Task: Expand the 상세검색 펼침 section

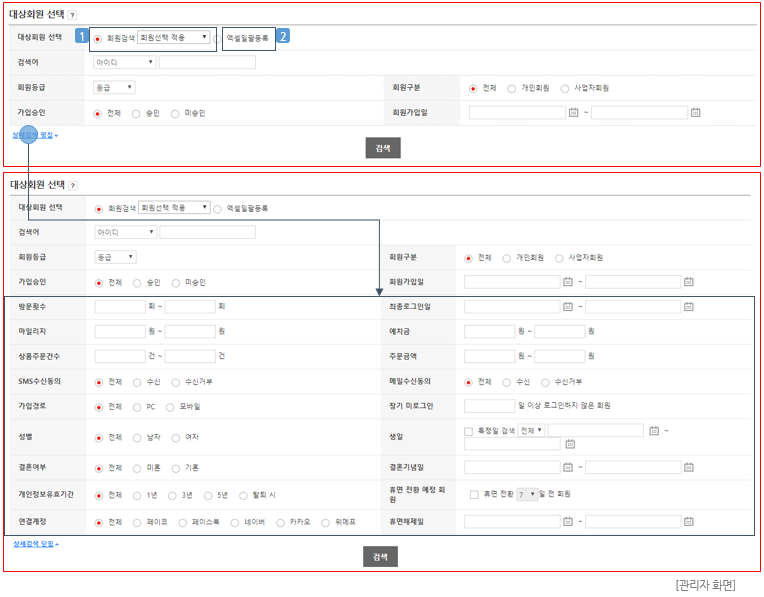Action: [x=35, y=134]
